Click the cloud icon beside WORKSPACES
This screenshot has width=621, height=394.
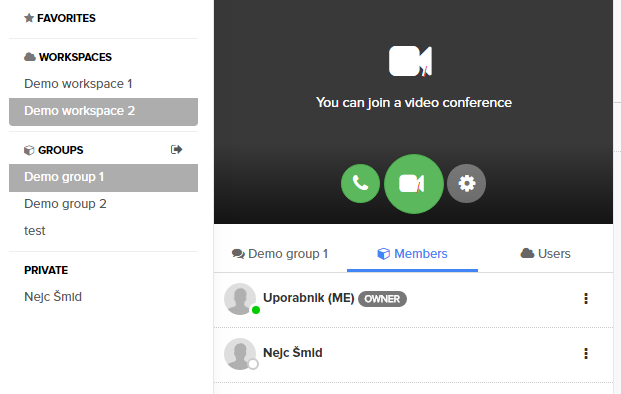(30, 57)
